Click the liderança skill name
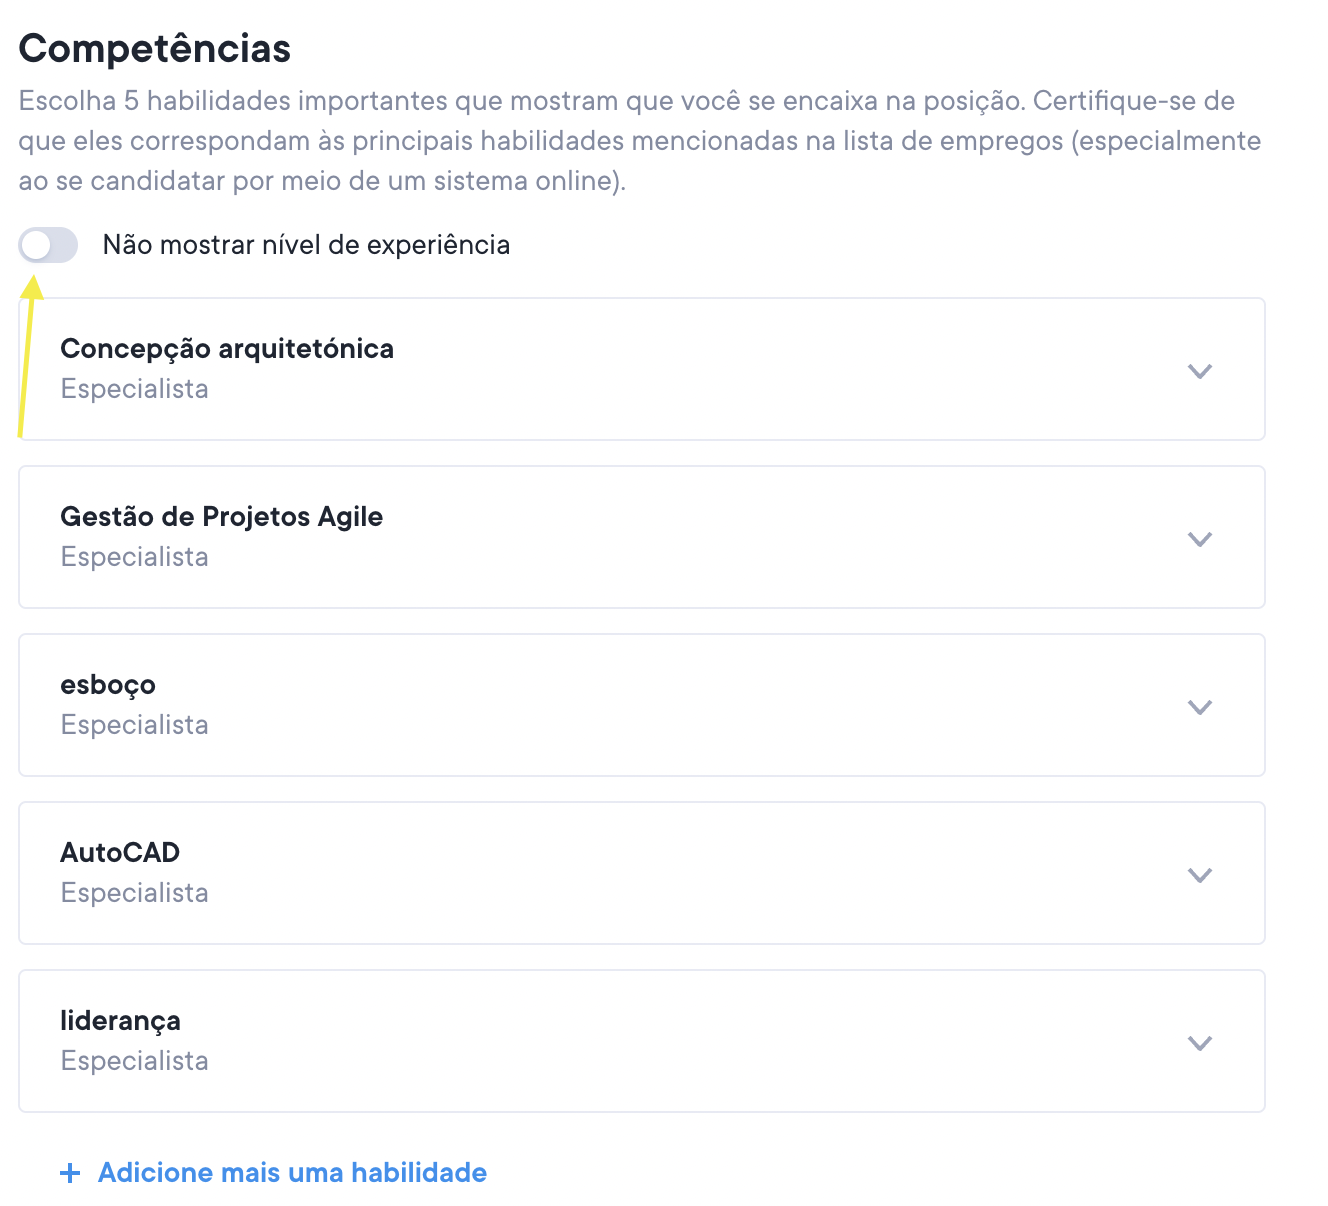Screen dimensions: 1328x1206 [120, 1021]
